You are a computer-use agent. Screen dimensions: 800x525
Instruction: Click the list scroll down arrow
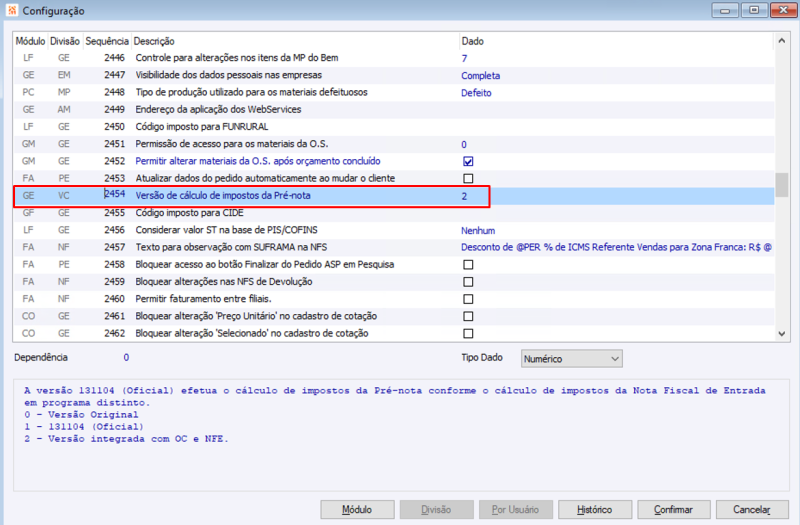click(x=782, y=334)
